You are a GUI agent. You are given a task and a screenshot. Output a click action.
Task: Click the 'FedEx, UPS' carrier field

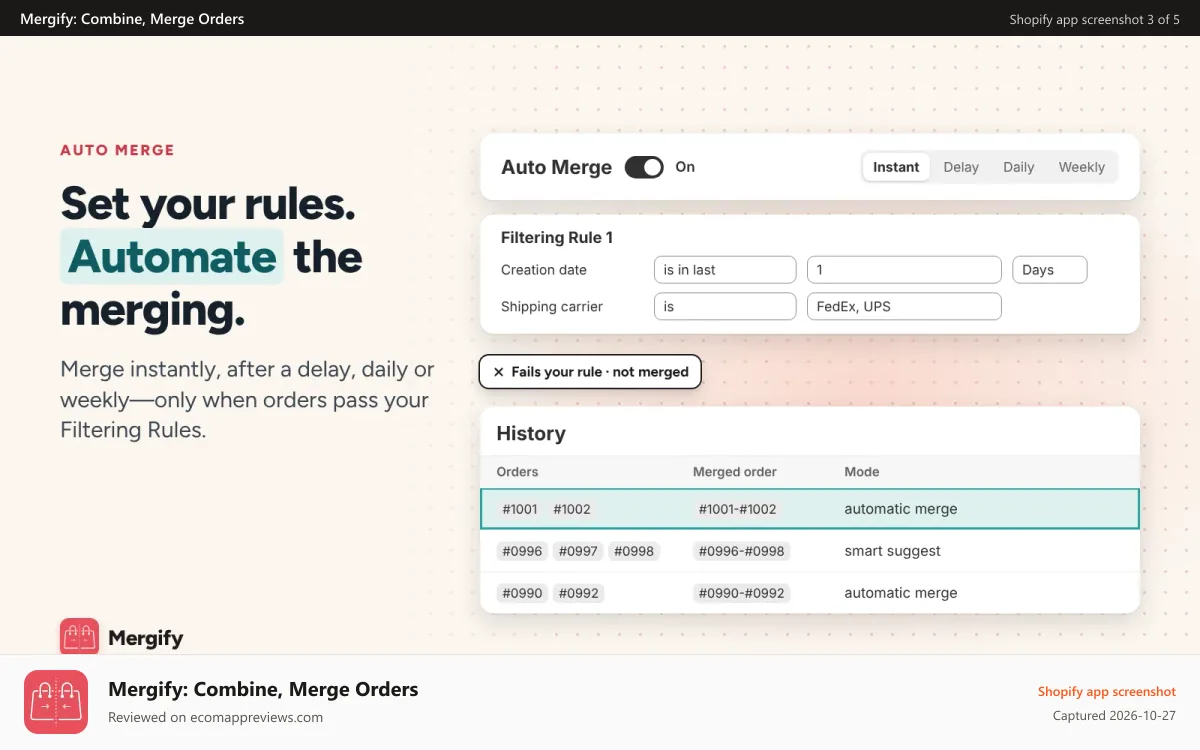[x=904, y=307]
